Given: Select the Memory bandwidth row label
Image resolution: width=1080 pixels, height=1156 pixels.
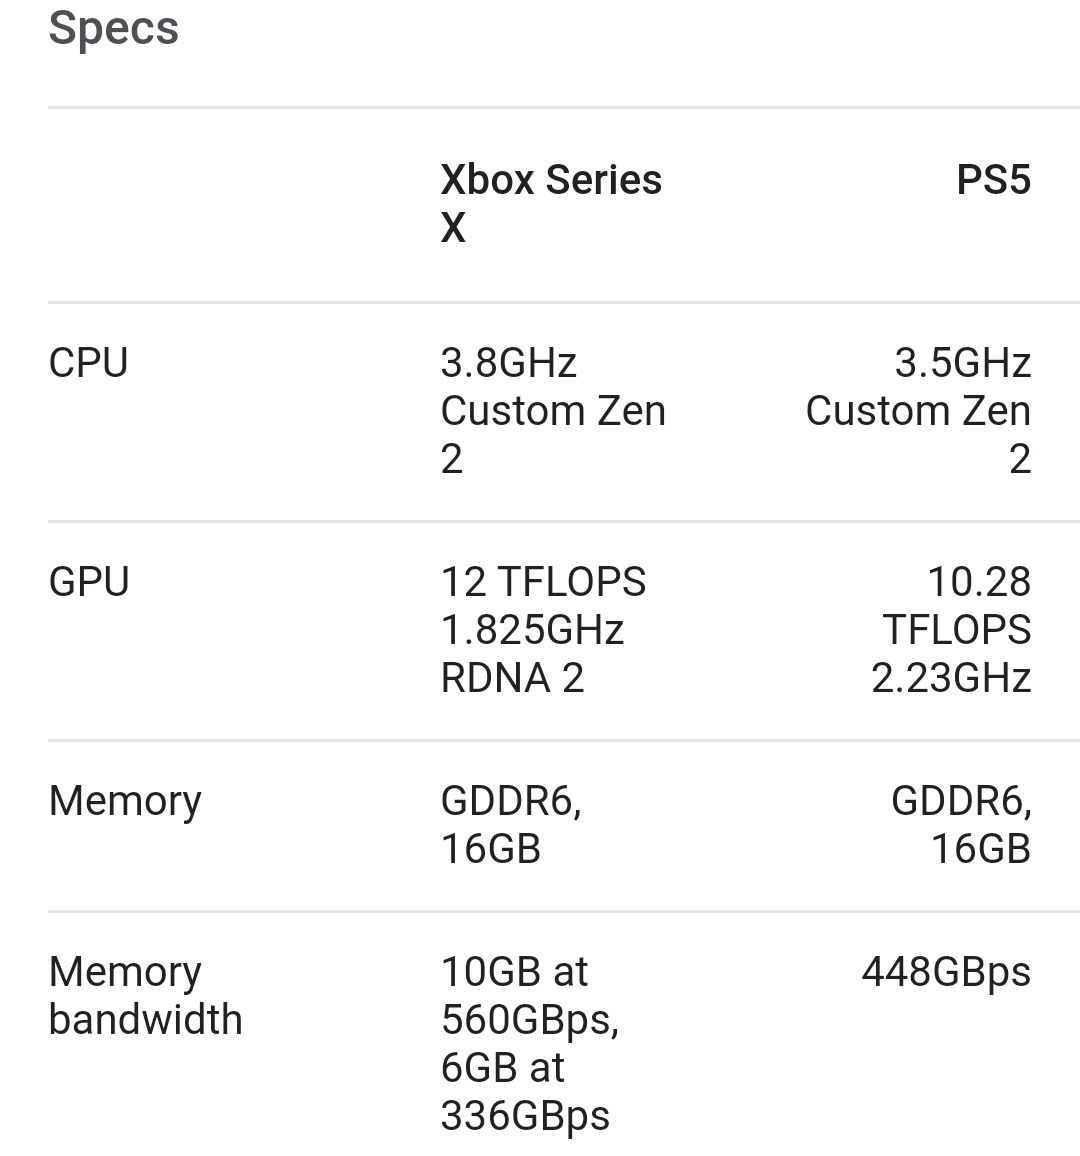Looking at the screenshot, I should point(145,996).
